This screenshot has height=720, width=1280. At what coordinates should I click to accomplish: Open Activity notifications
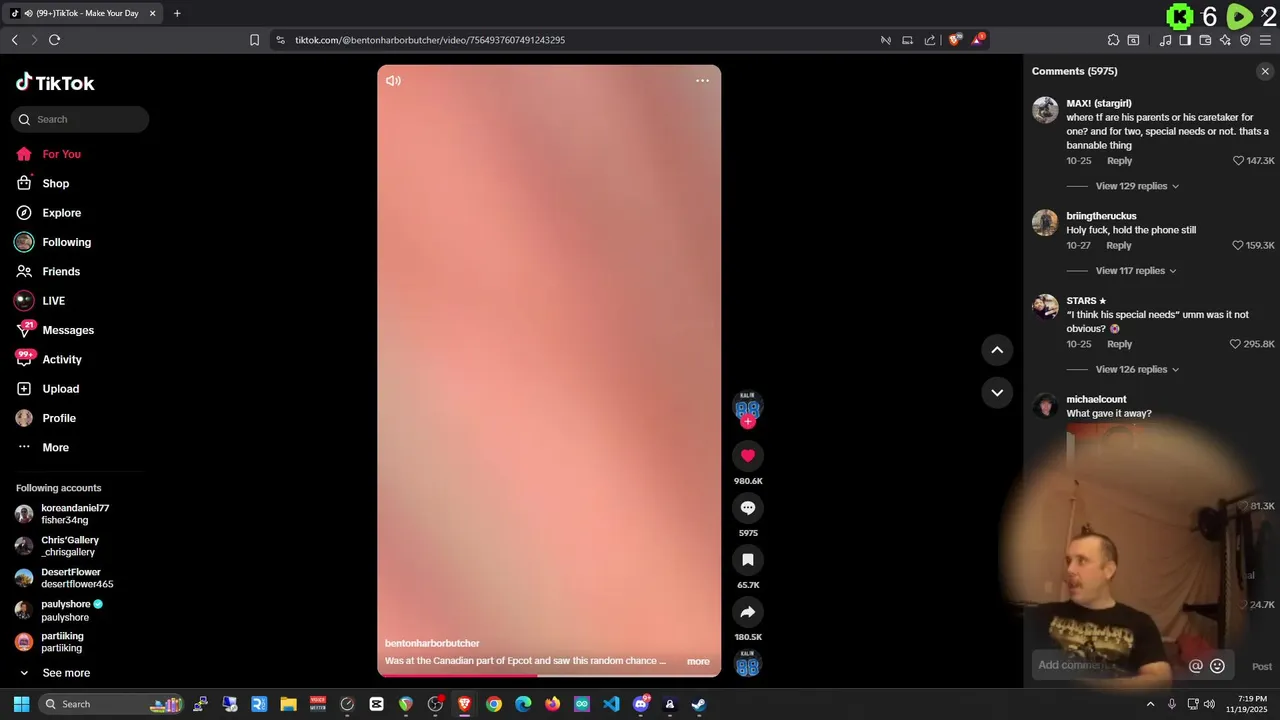(62, 359)
